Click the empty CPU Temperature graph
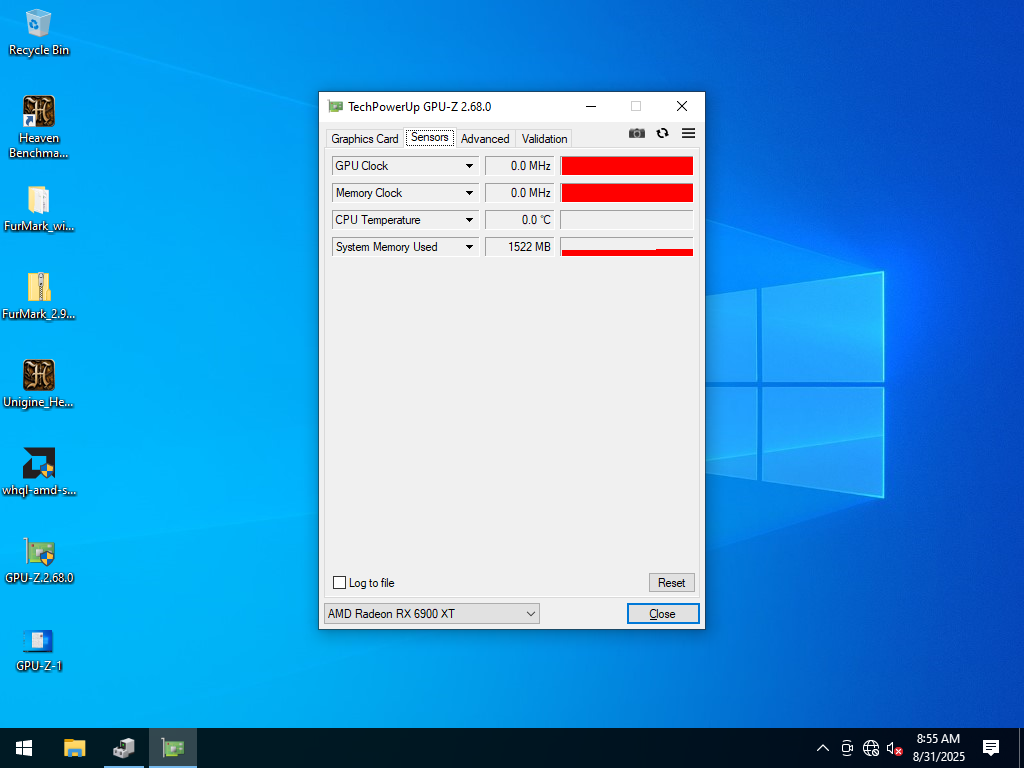The image size is (1024, 768). tap(627, 220)
